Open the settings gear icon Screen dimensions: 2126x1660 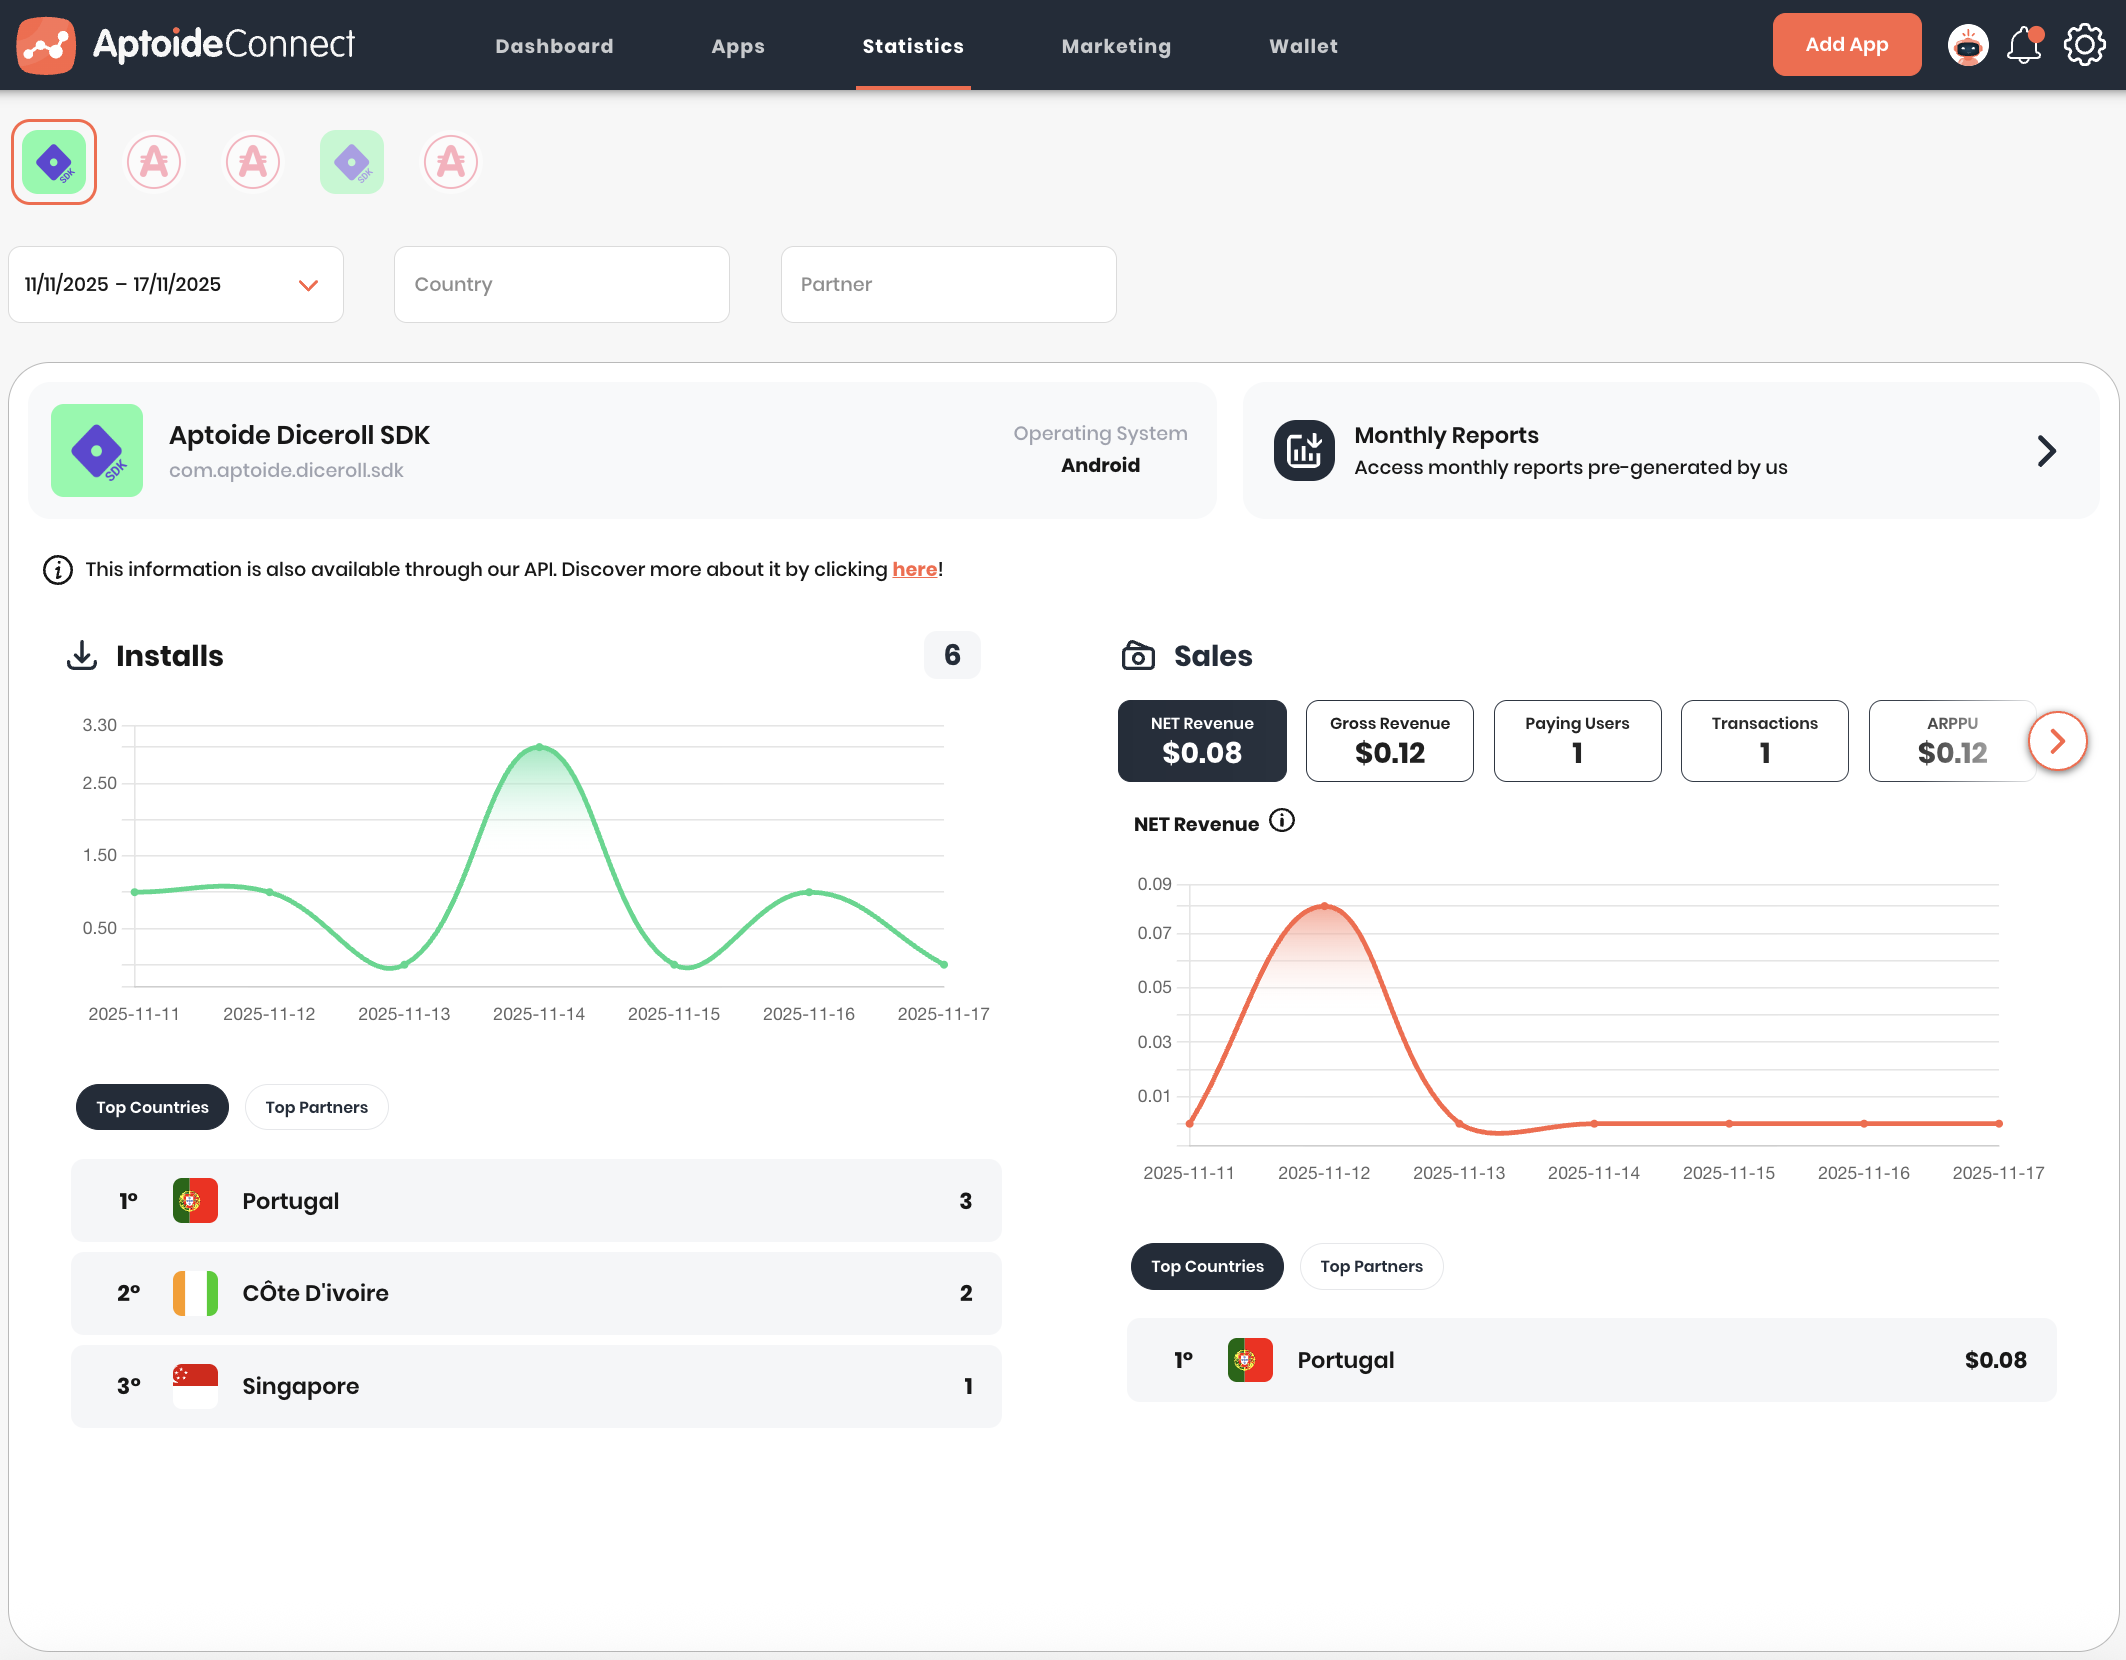click(2084, 46)
